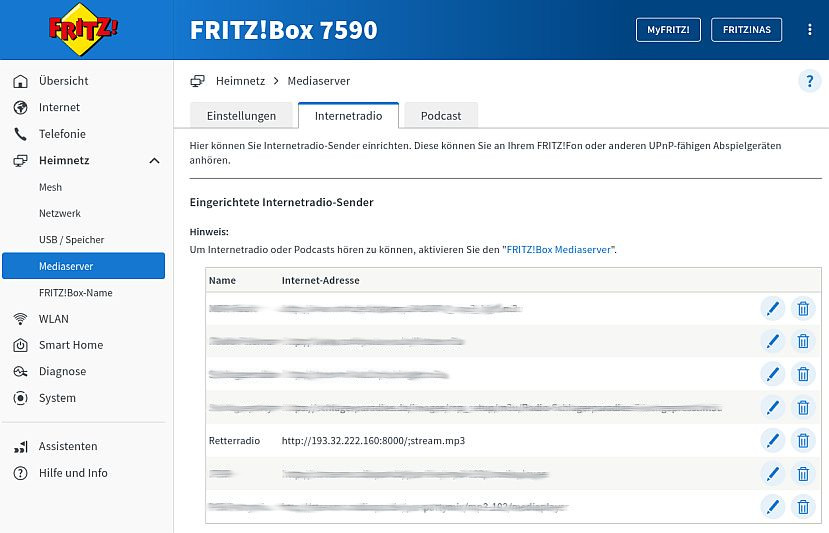
Task: Open the Assistenten page
Action: tap(68, 446)
